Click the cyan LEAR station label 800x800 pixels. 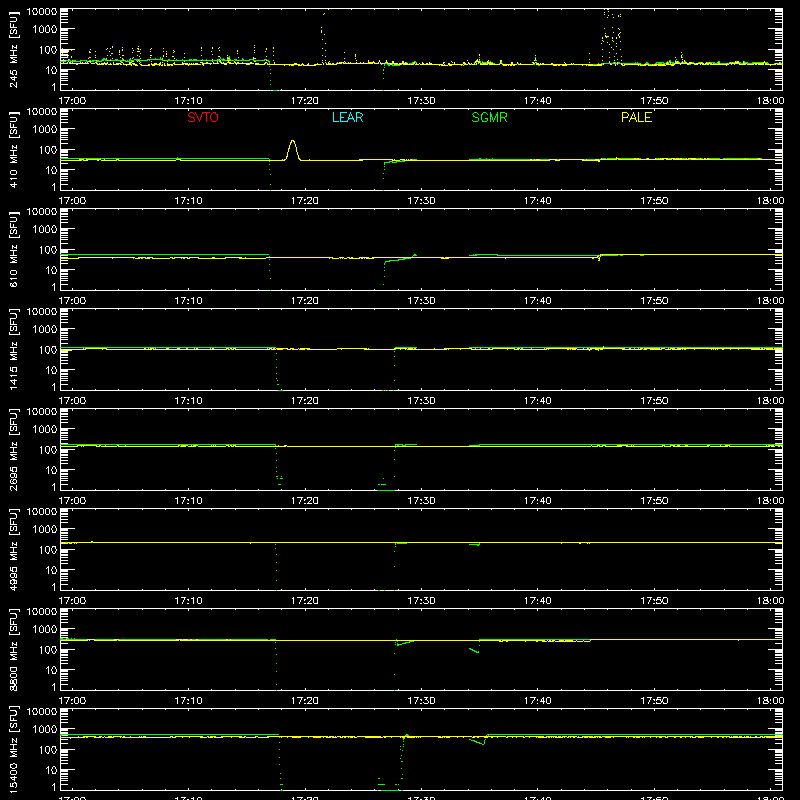pos(347,117)
